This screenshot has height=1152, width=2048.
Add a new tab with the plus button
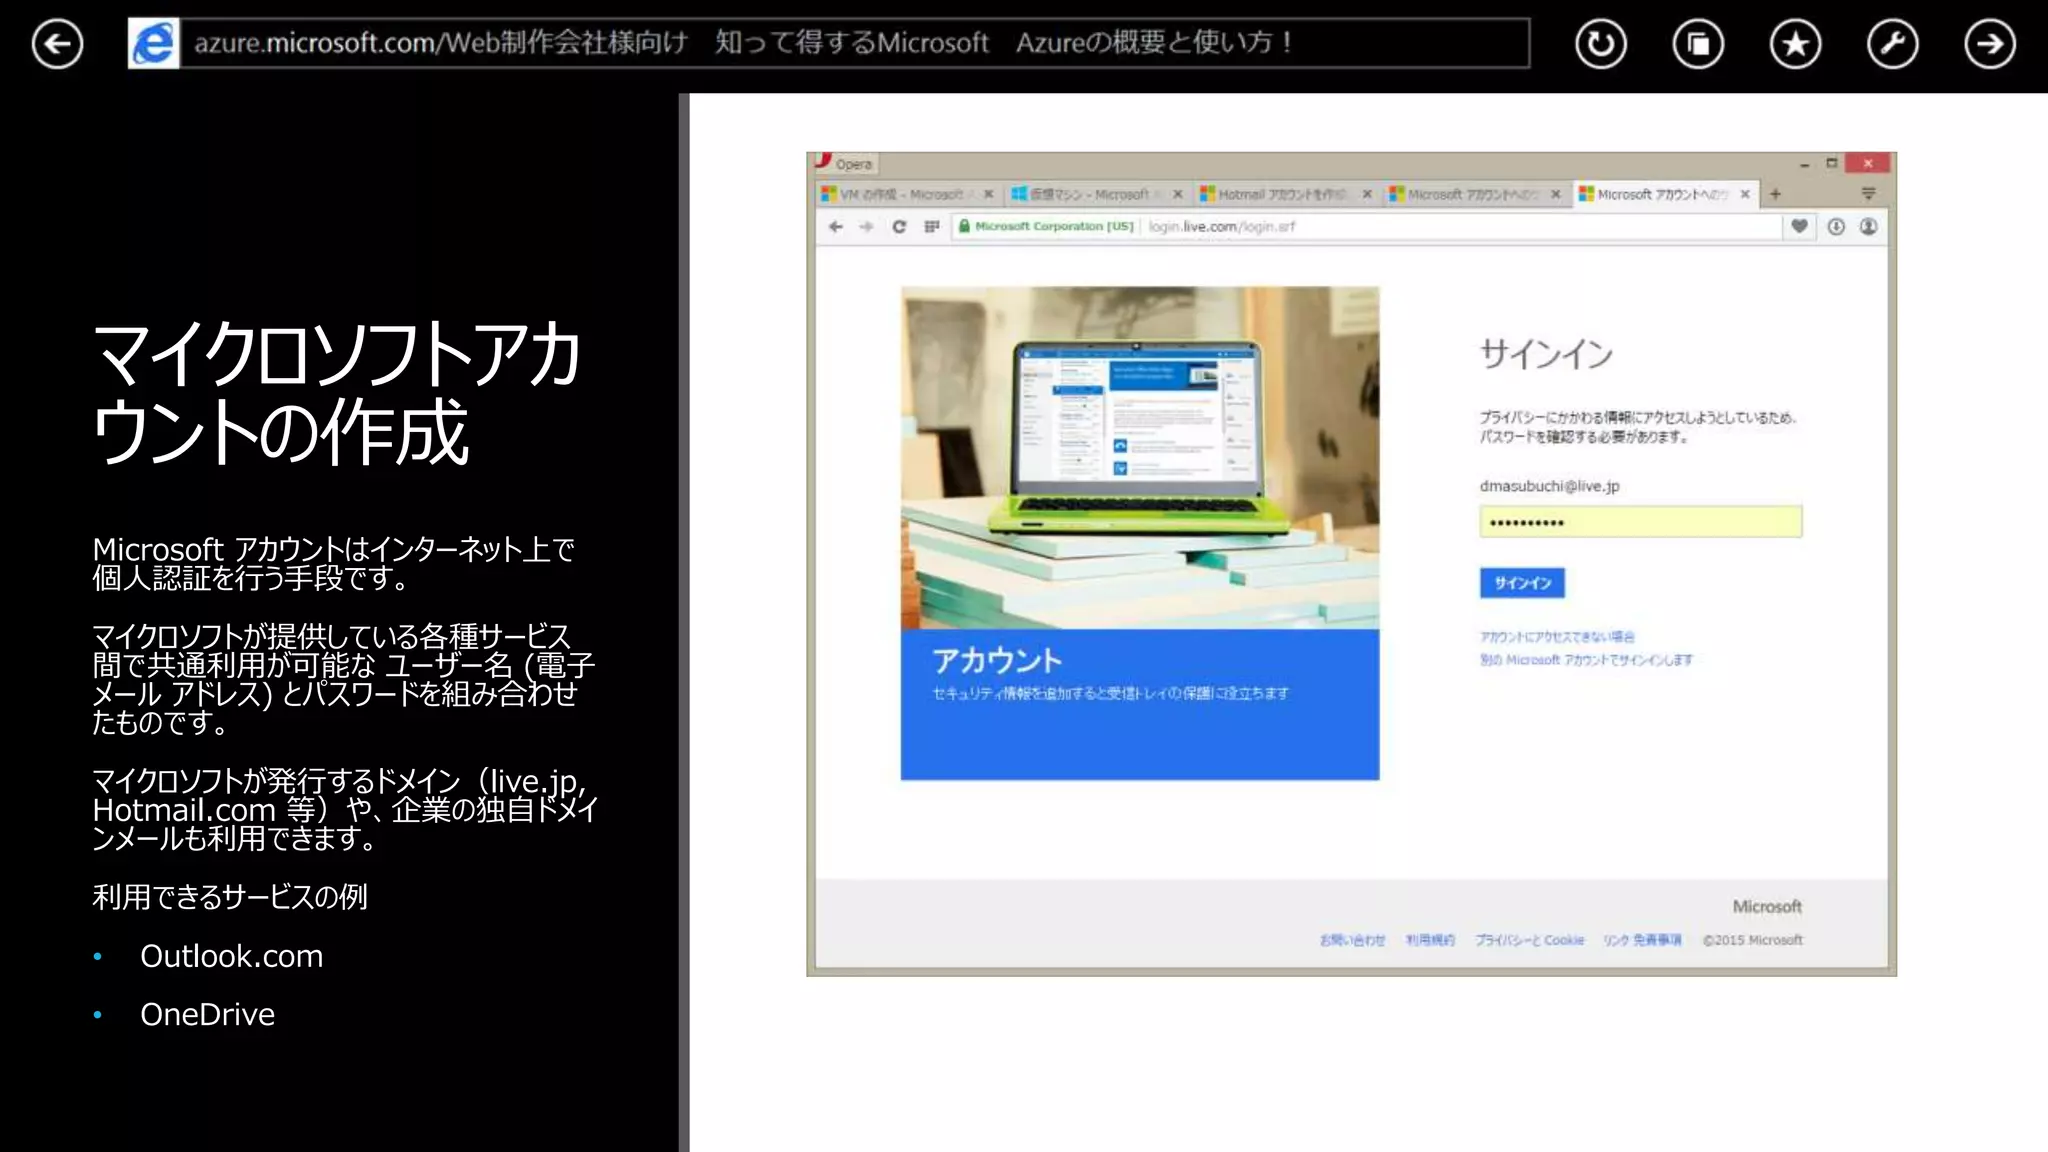point(1775,194)
